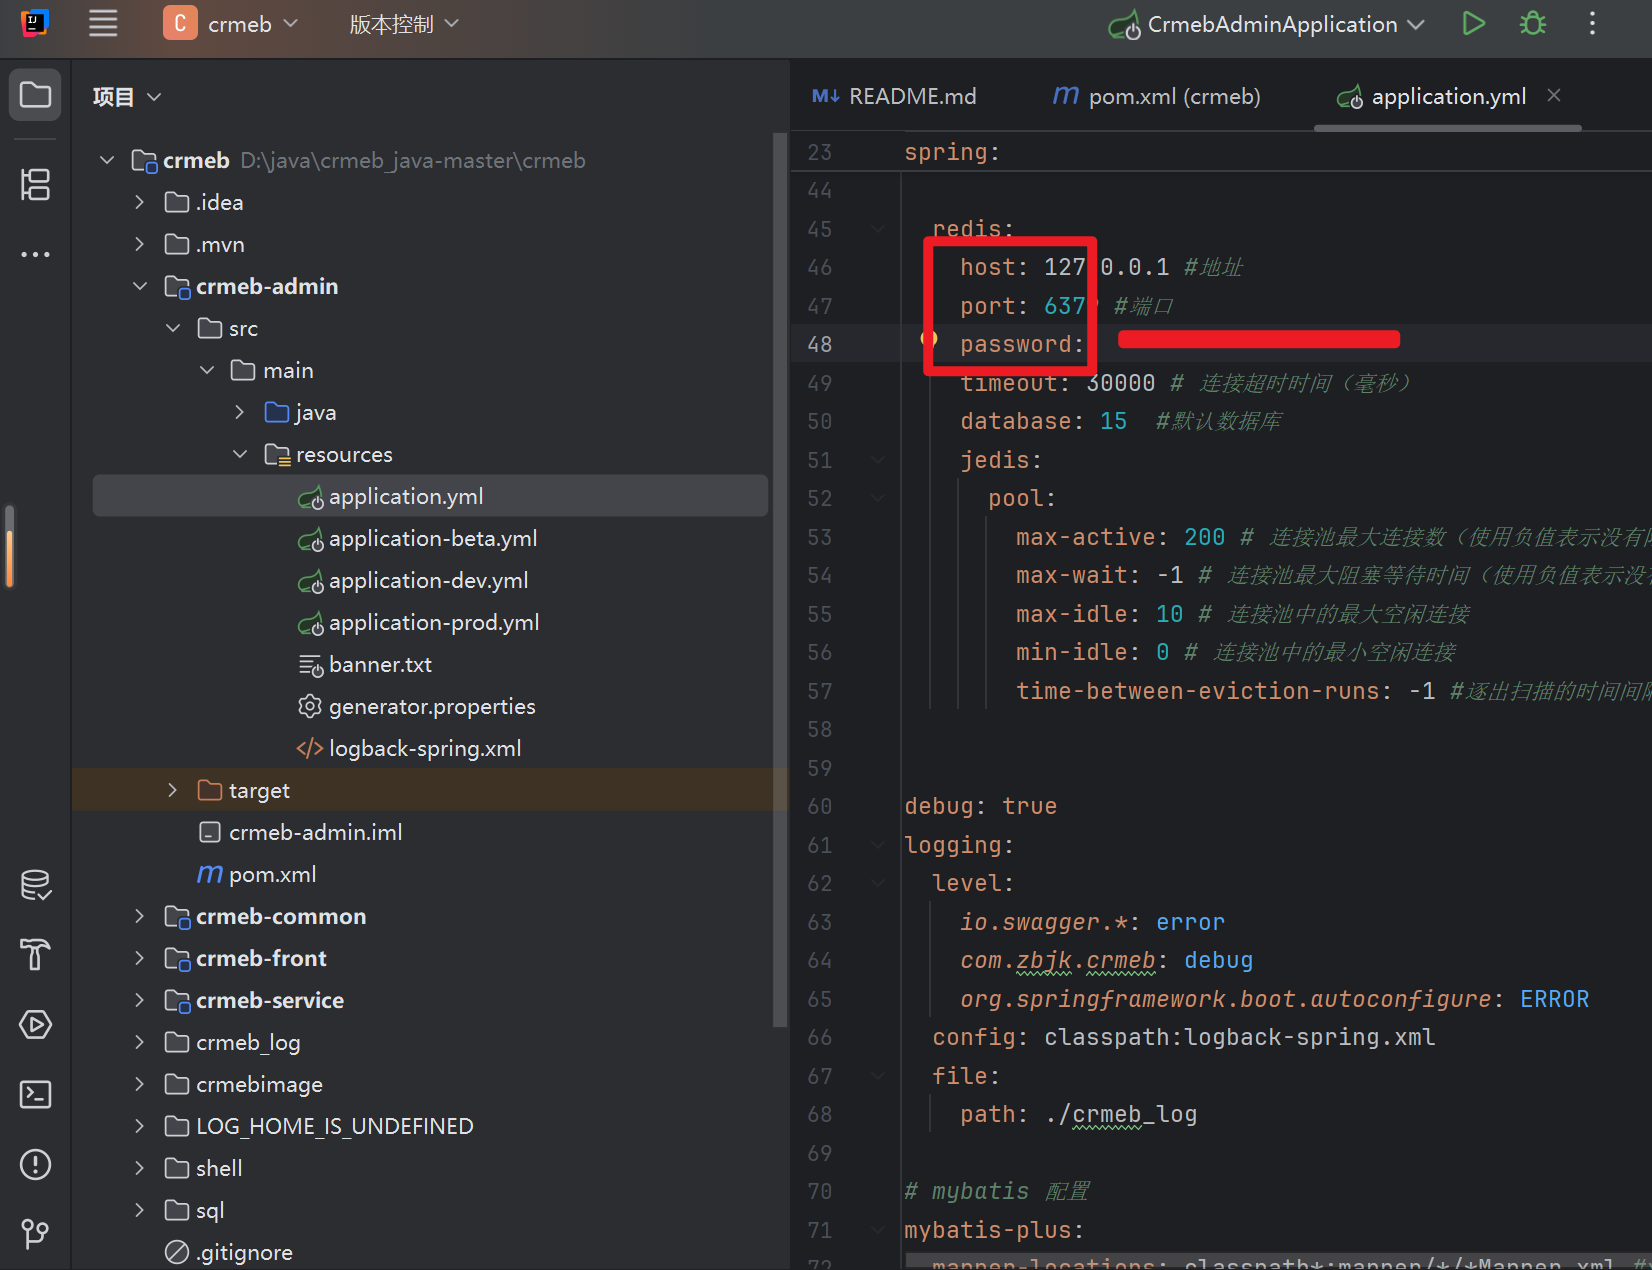This screenshot has height=1270, width=1652.
Task: Collapse the main folder
Action: click(206, 370)
